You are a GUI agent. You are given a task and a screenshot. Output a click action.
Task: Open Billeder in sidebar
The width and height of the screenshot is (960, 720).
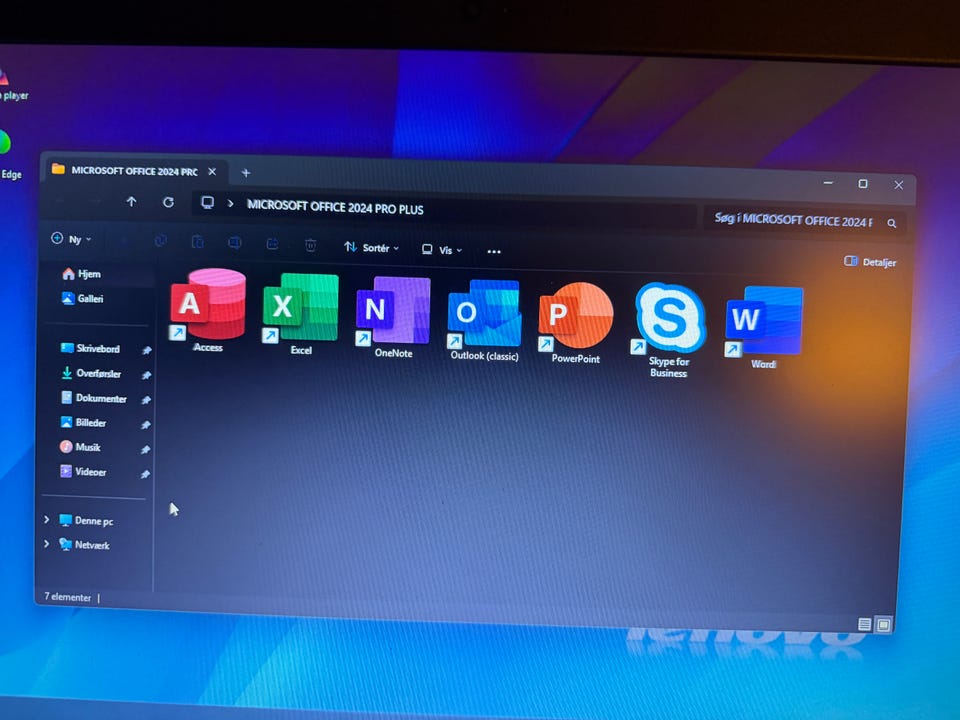83,422
